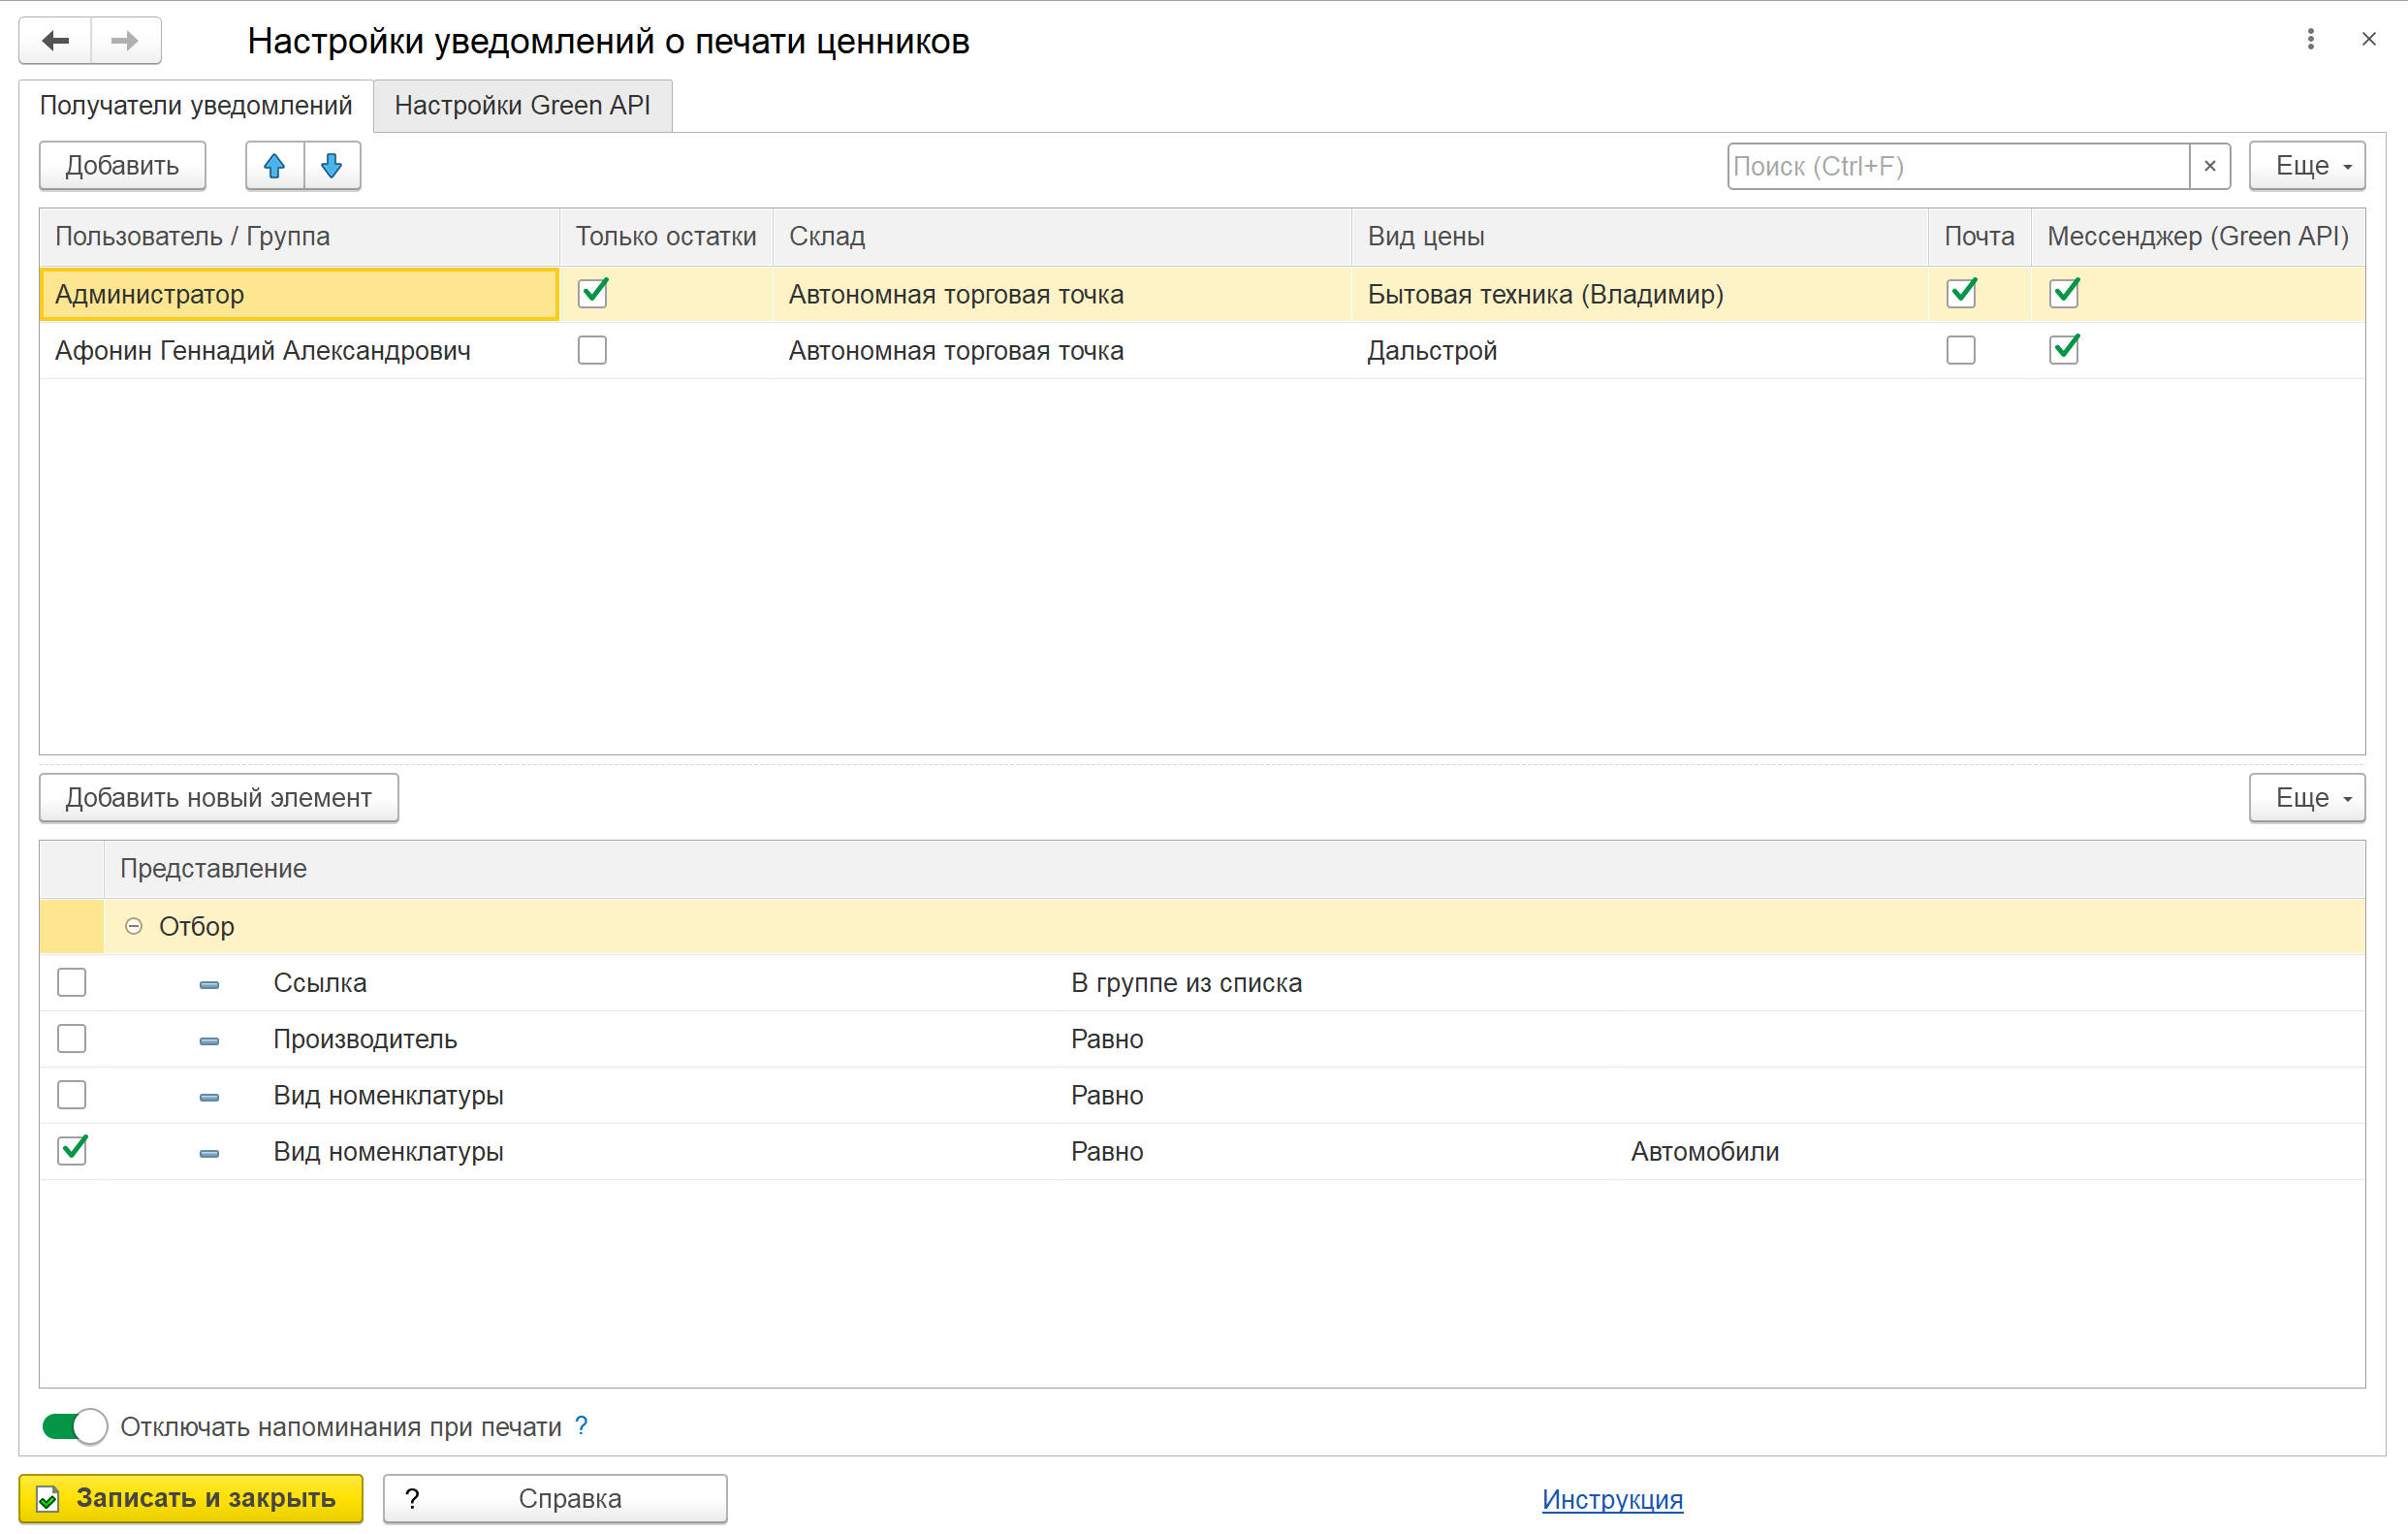2408x1534 pixels.
Task: Enable the Почта checkbox for Афонин Геннадий Александрович
Action: 1960,350
